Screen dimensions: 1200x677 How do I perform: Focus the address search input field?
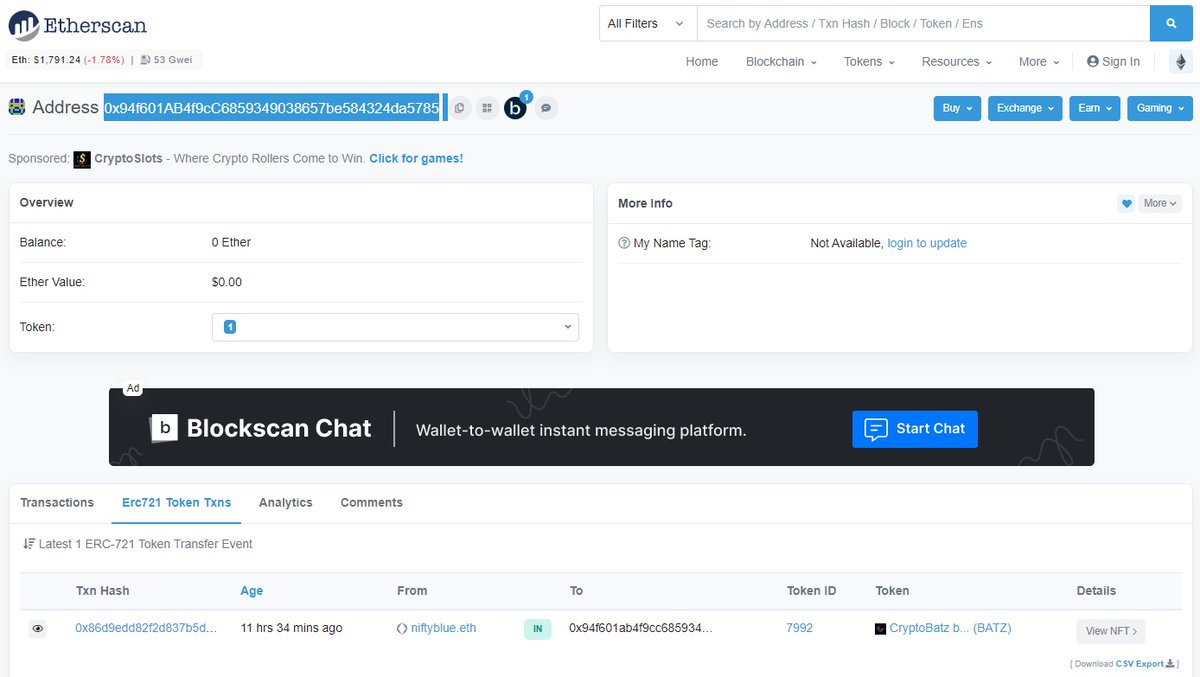[923, 23]
